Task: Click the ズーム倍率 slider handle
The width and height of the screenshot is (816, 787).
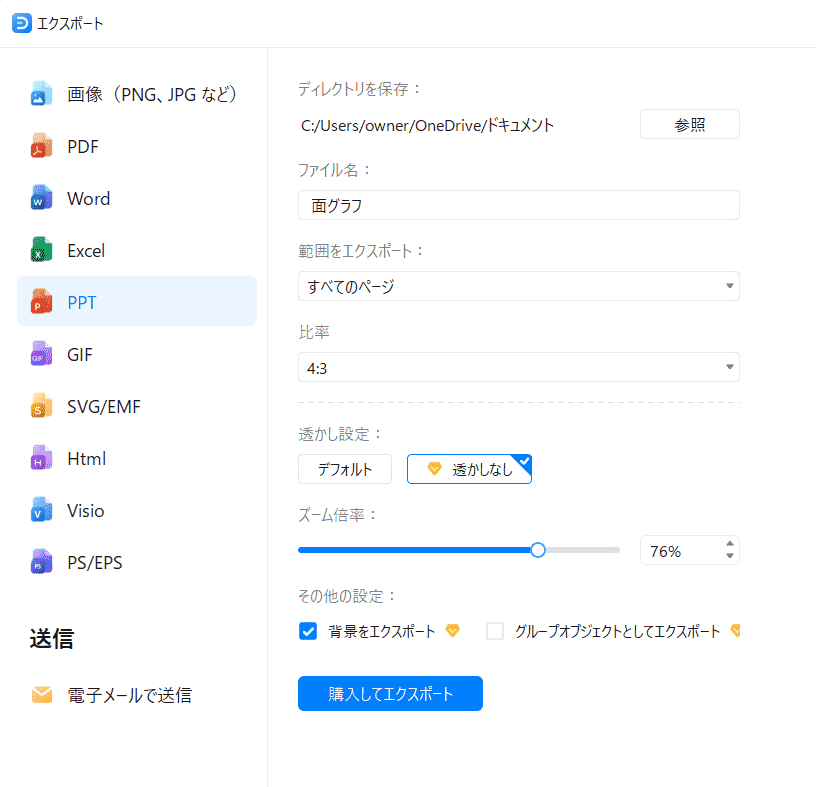Action: 538,550
